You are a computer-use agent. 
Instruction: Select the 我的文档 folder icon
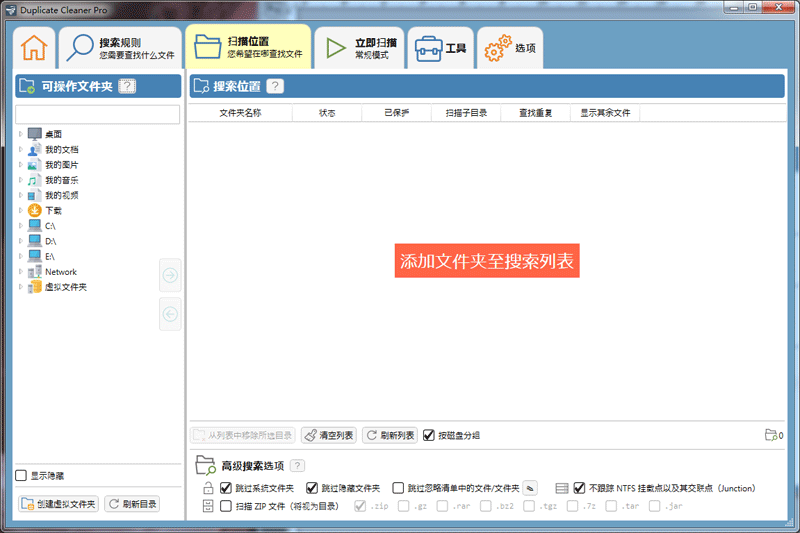click(x=35, y=149)
